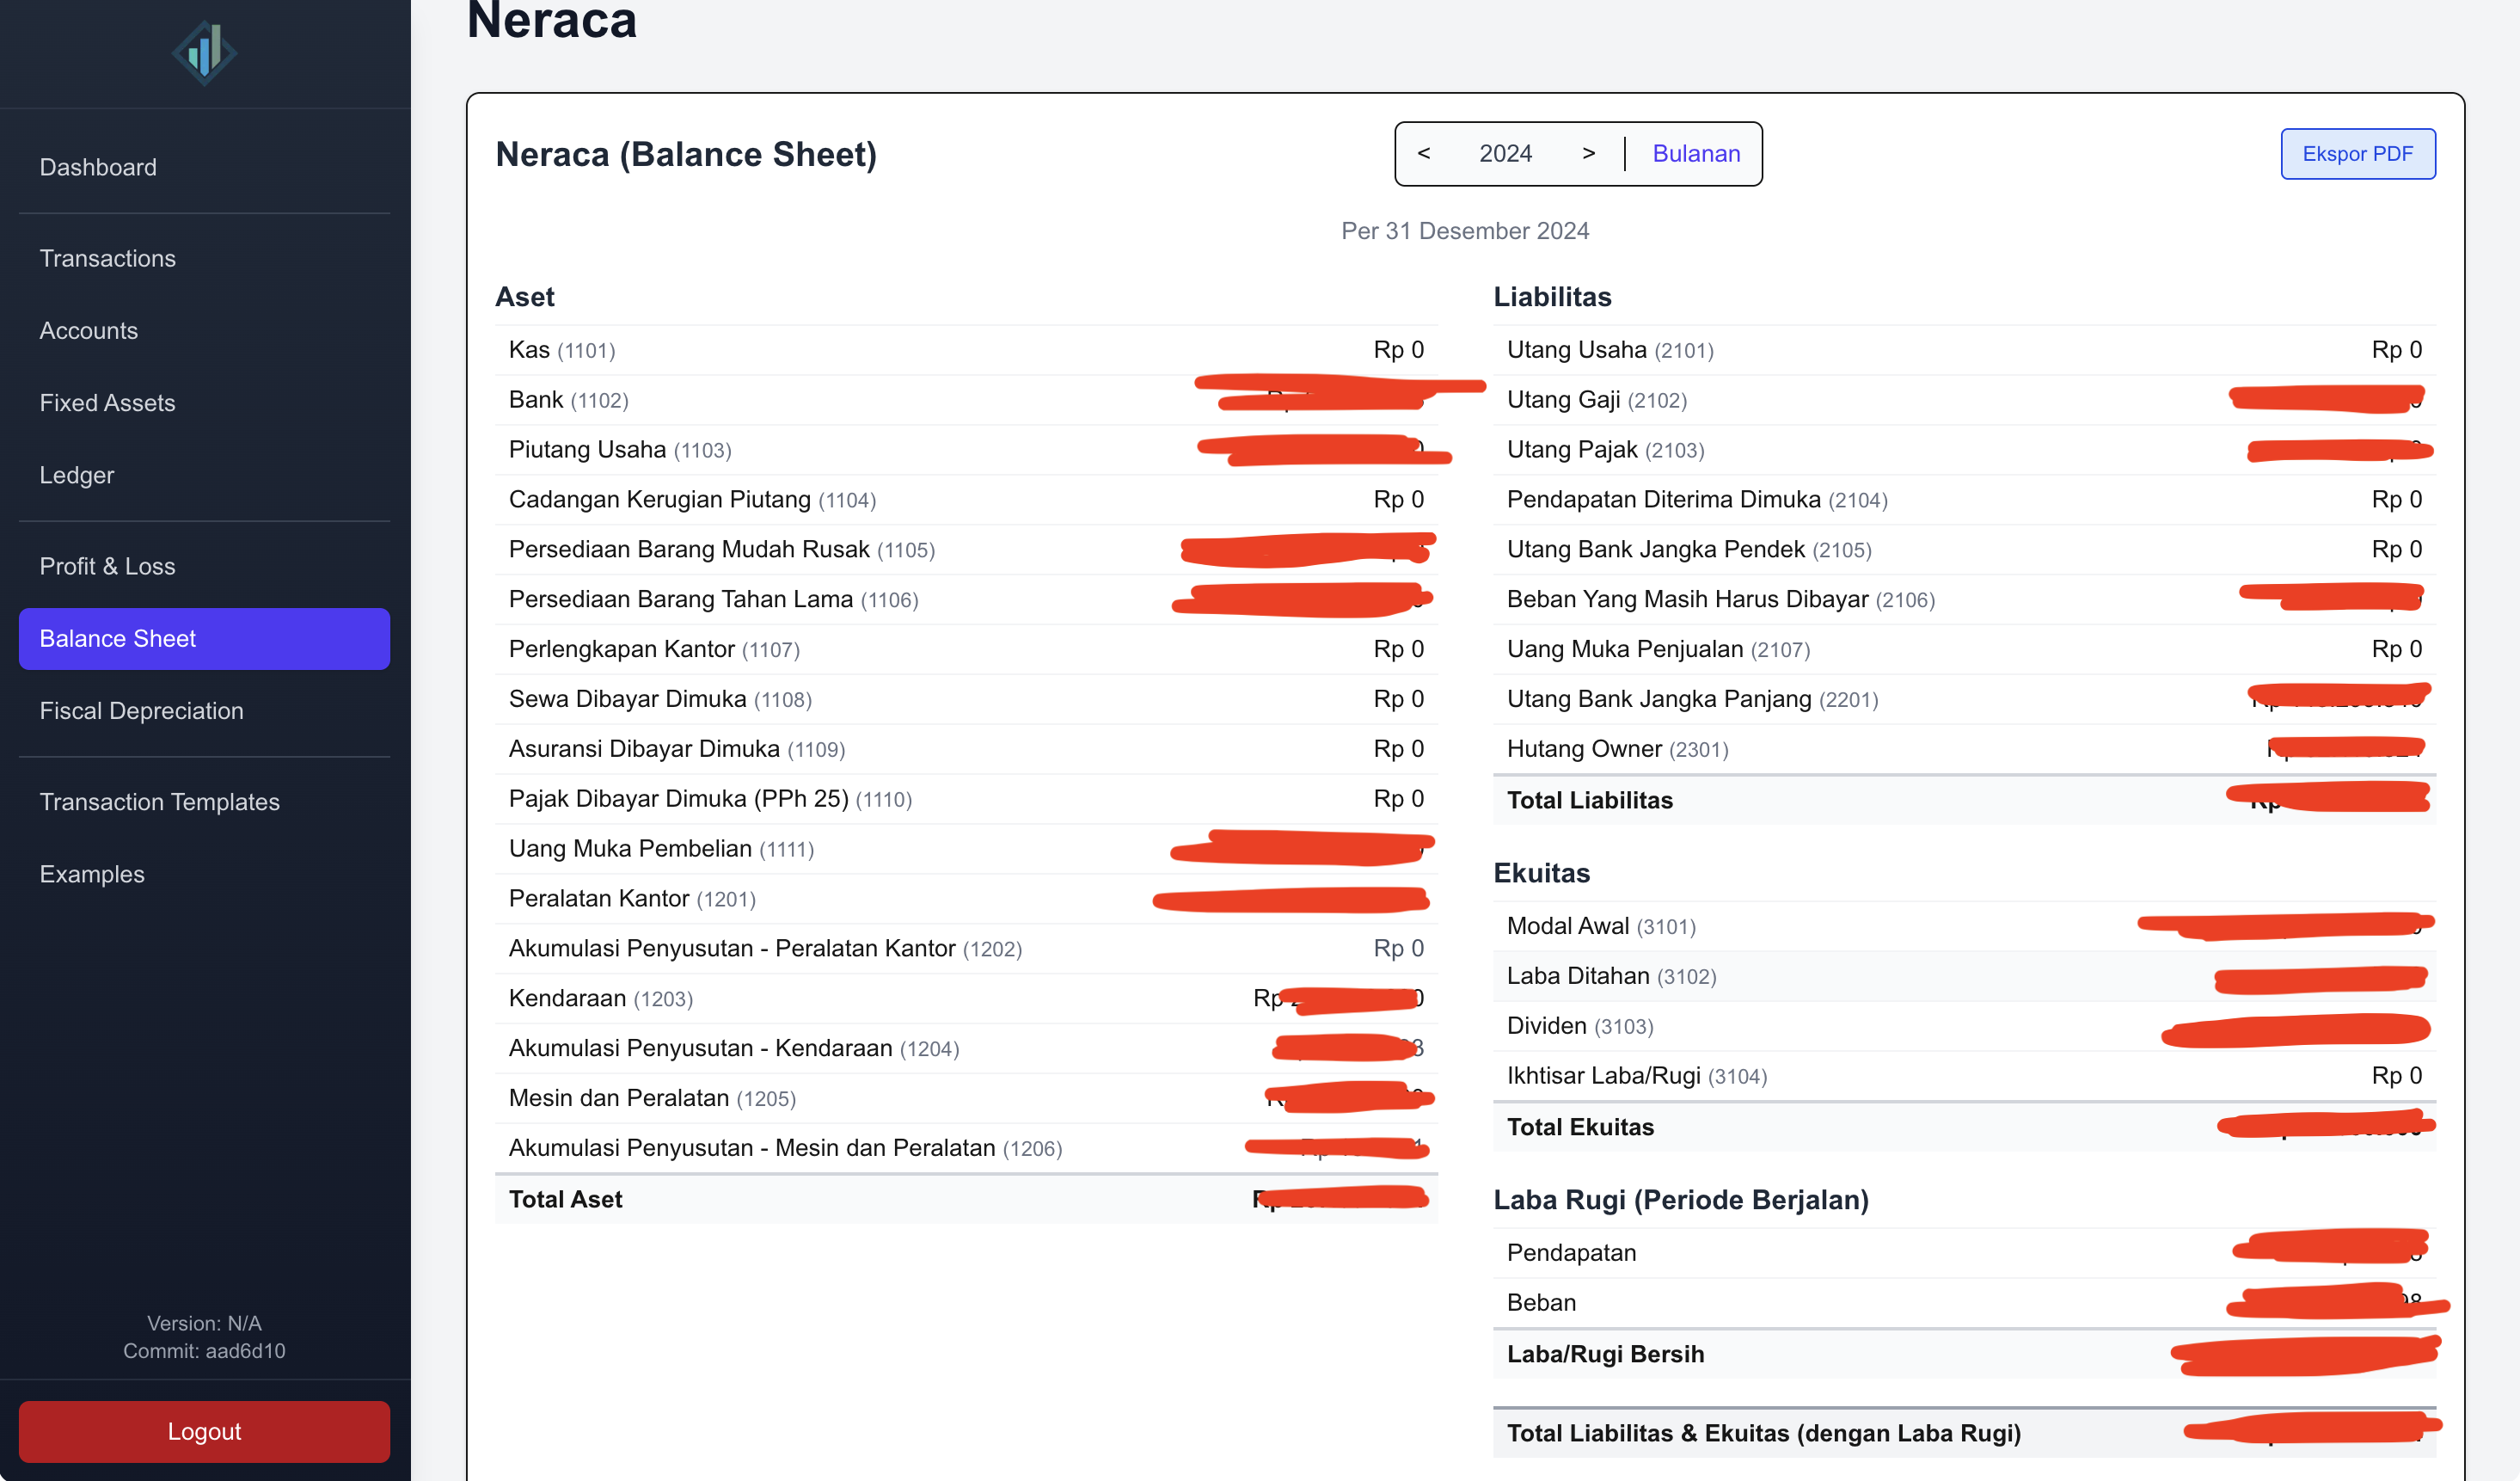Open Transaction Templates
The height and width of the screenshot is (1481, 2520).
click(x=160, y=801)
